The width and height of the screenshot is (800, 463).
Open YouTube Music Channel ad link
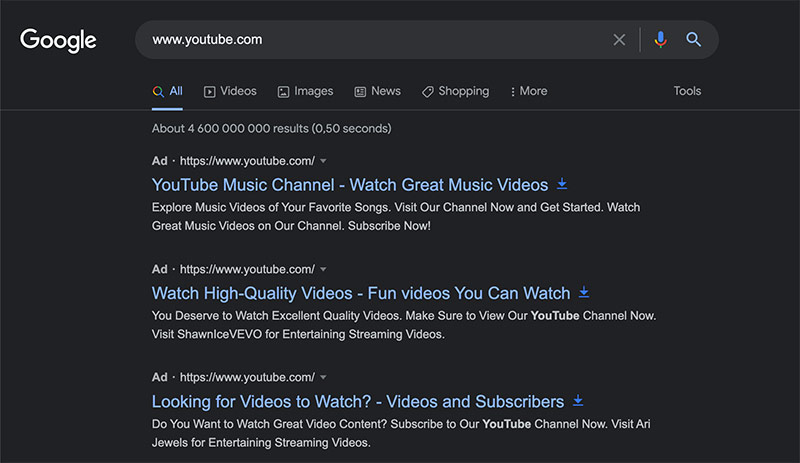(350, 185)
